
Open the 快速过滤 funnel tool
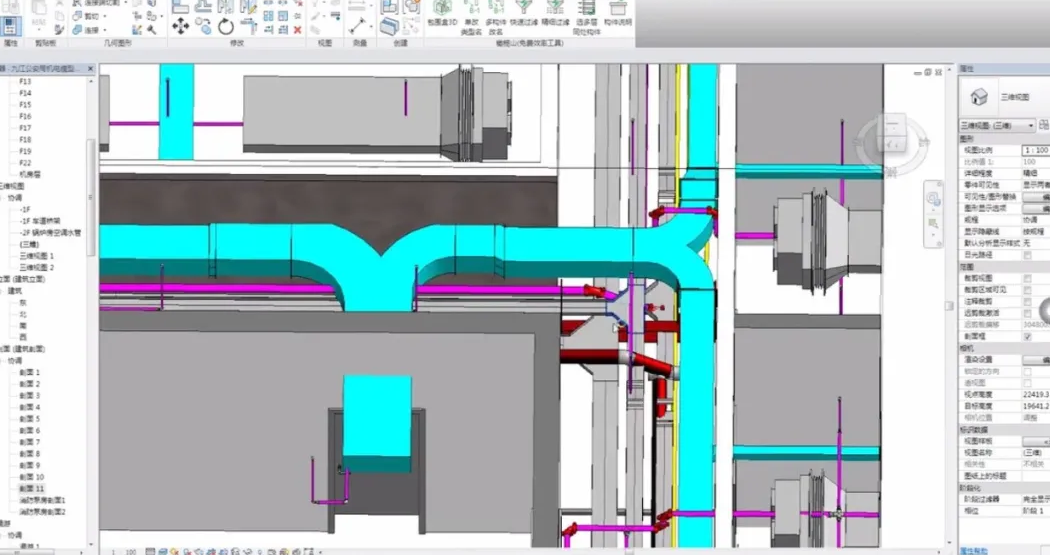point(524,13)
